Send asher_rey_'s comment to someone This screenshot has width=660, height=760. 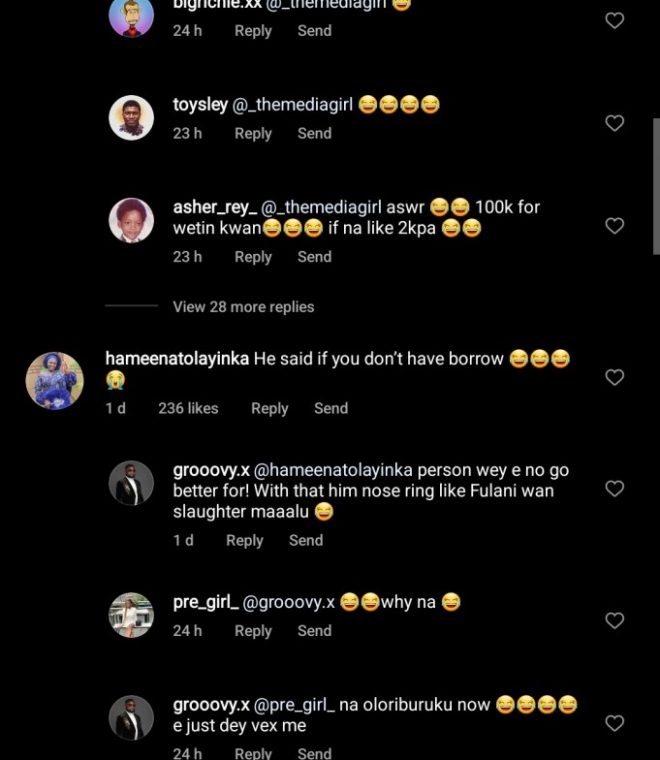[x=314, y=257]
